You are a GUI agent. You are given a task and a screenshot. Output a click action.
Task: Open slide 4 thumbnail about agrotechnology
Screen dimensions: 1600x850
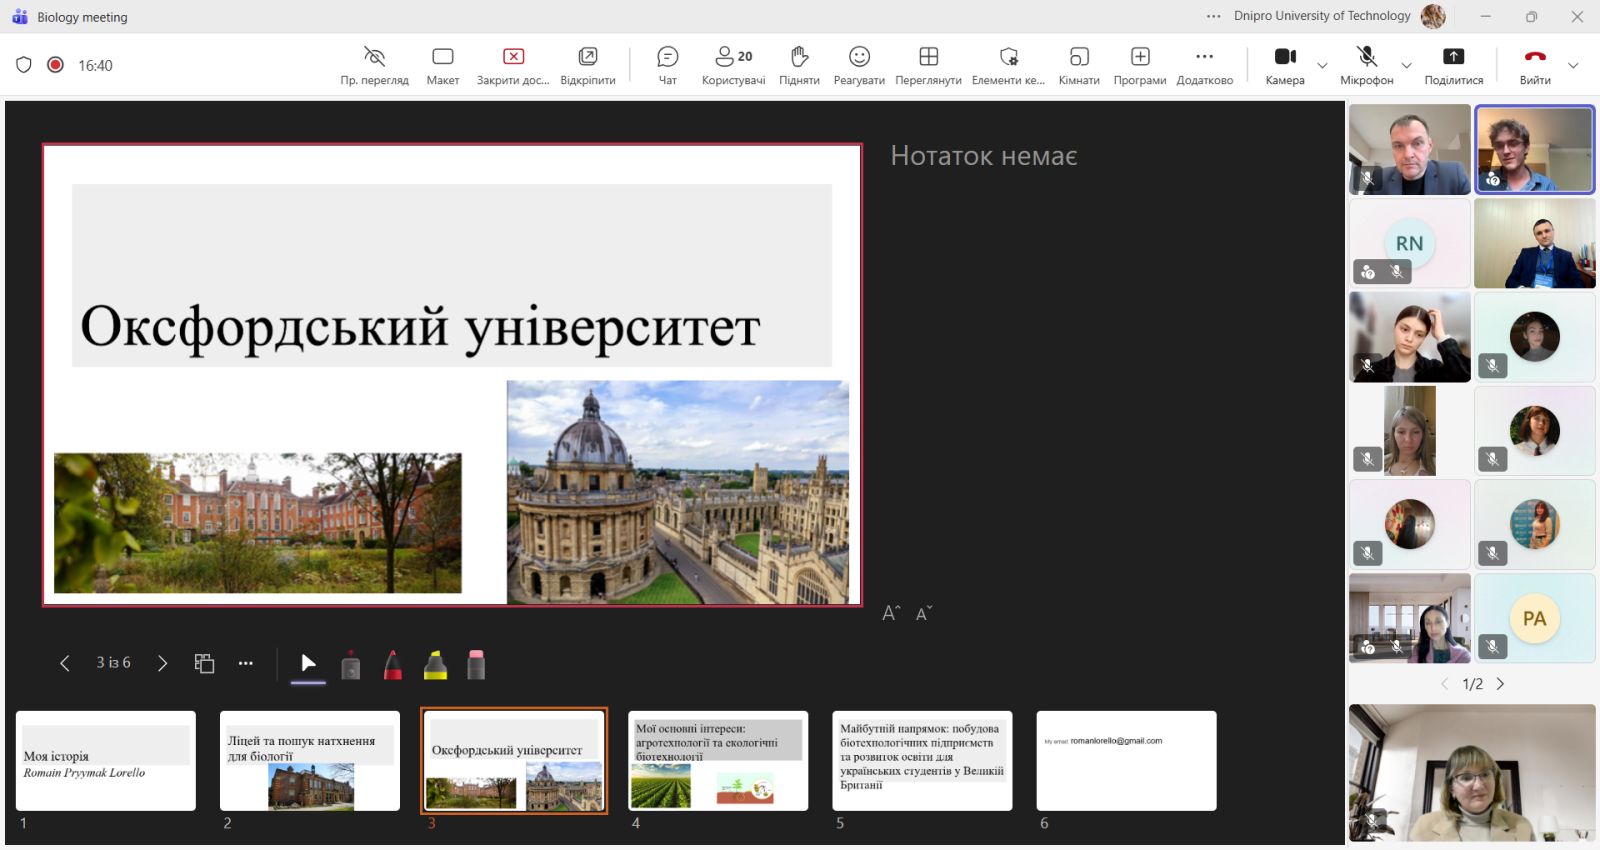(718, 761)
